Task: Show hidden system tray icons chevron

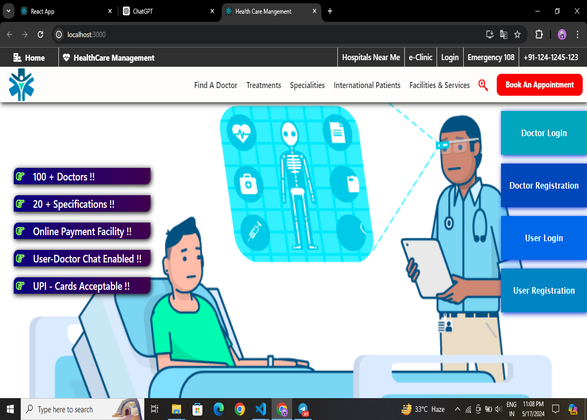Action: (x=457, y=409)
